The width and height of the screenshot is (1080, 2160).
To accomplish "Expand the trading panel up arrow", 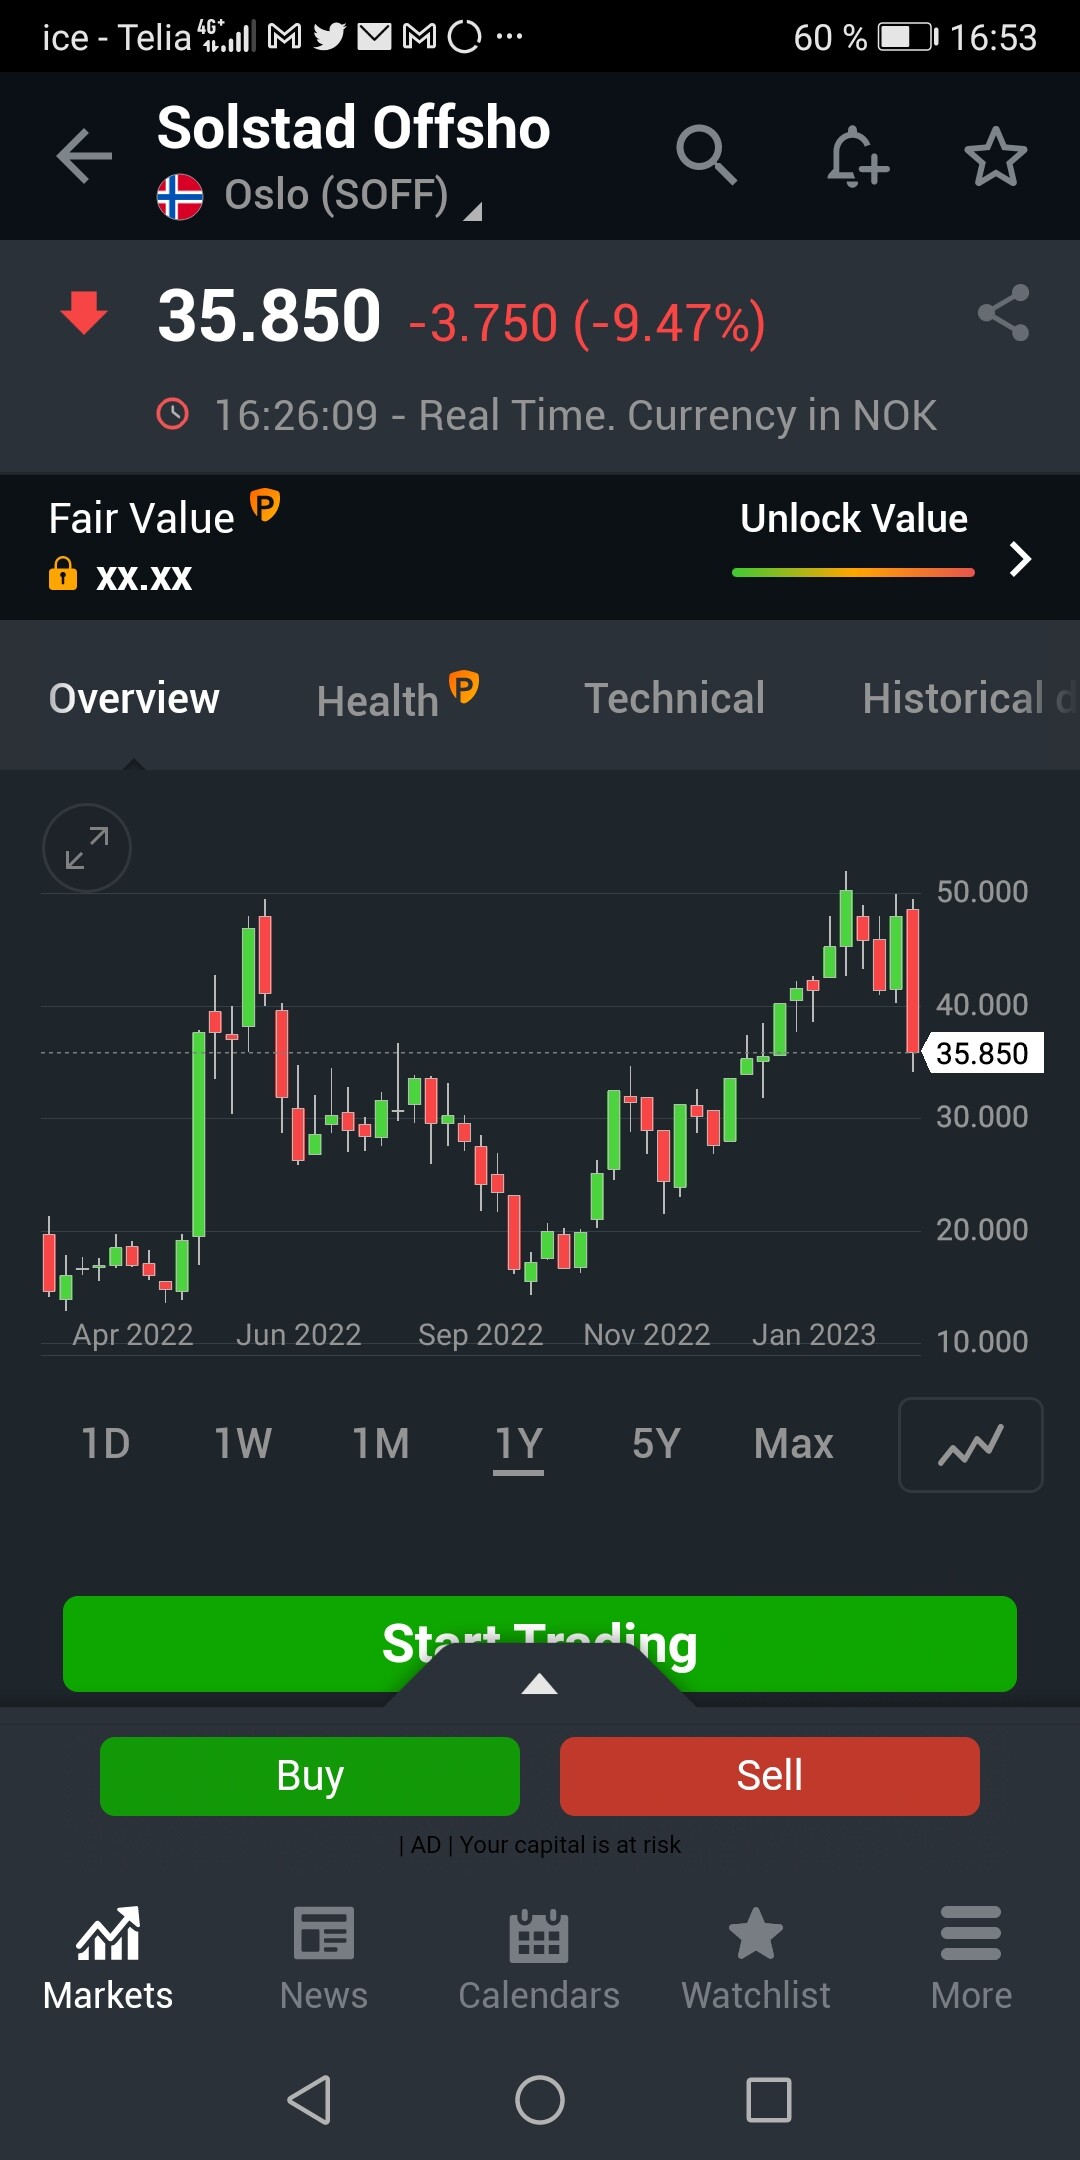I will [540, 1684].
